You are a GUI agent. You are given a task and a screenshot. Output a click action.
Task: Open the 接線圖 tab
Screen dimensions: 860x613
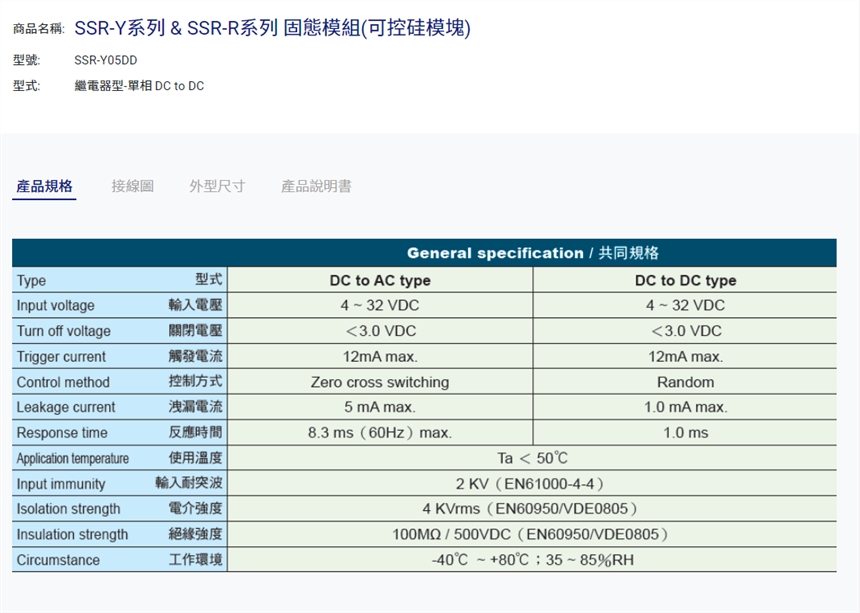133,186
